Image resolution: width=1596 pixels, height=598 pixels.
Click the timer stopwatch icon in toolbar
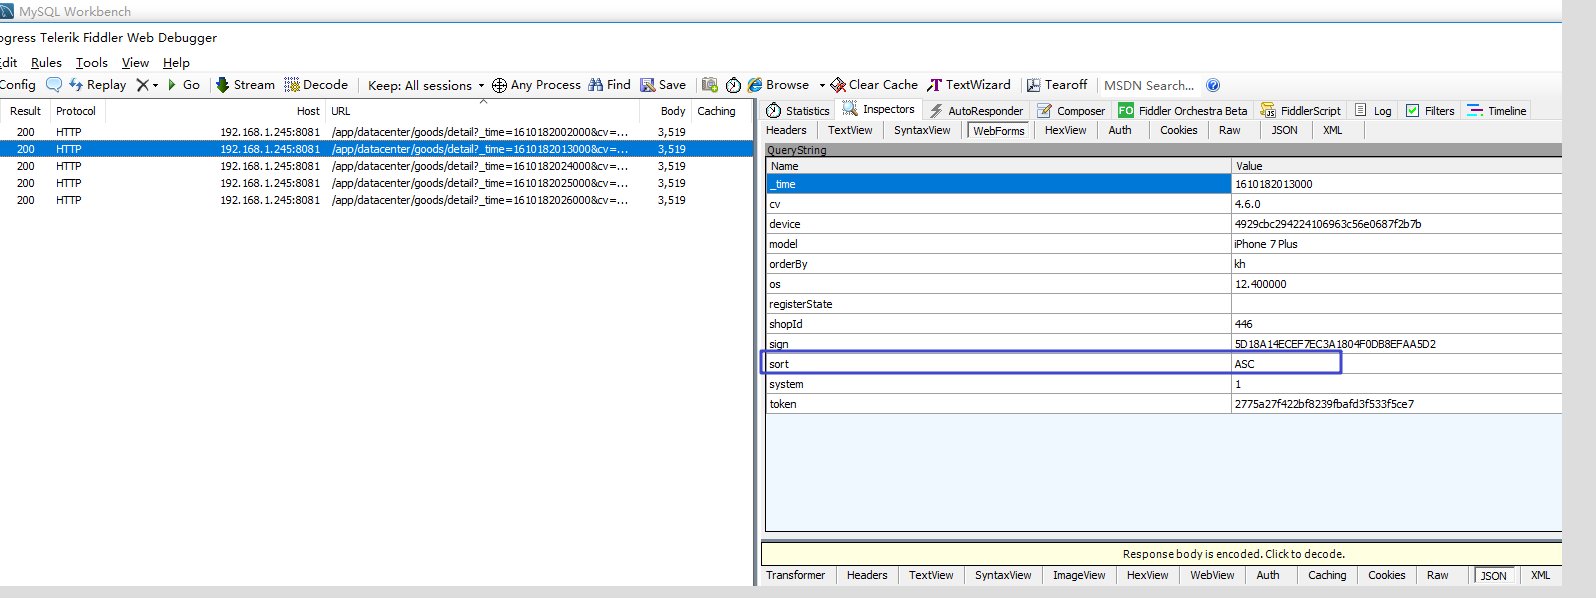coord(733,85)
